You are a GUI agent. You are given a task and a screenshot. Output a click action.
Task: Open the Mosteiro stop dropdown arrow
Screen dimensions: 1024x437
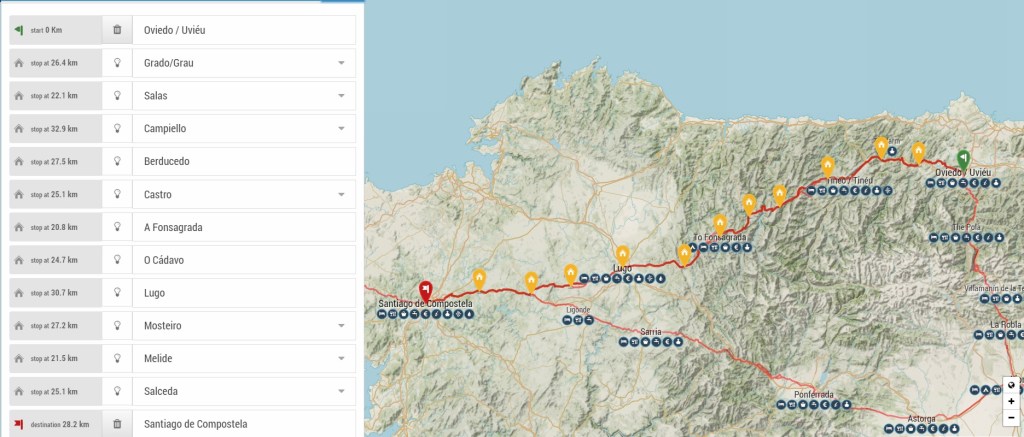coord(341,326)
